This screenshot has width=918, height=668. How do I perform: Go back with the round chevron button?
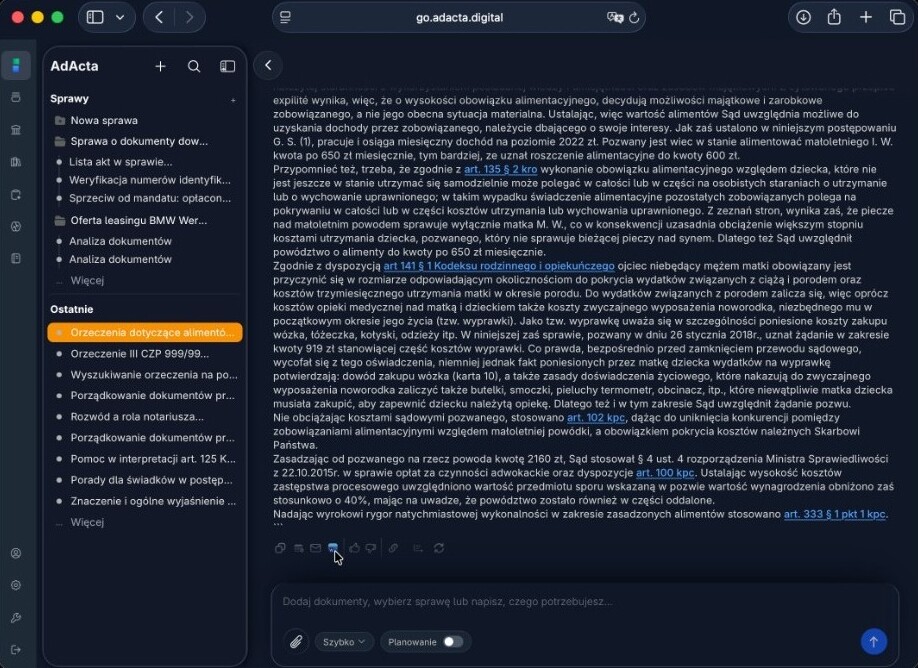[268, 65]
